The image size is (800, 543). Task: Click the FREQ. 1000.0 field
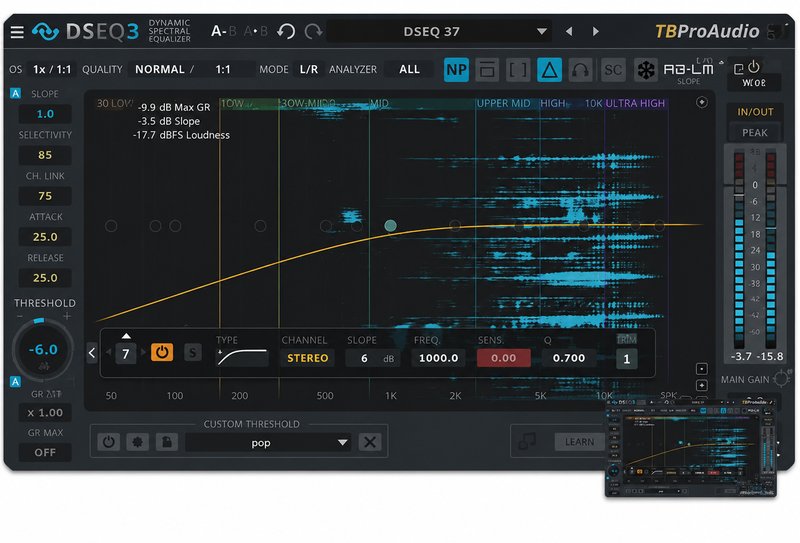[x=438, y=358]
